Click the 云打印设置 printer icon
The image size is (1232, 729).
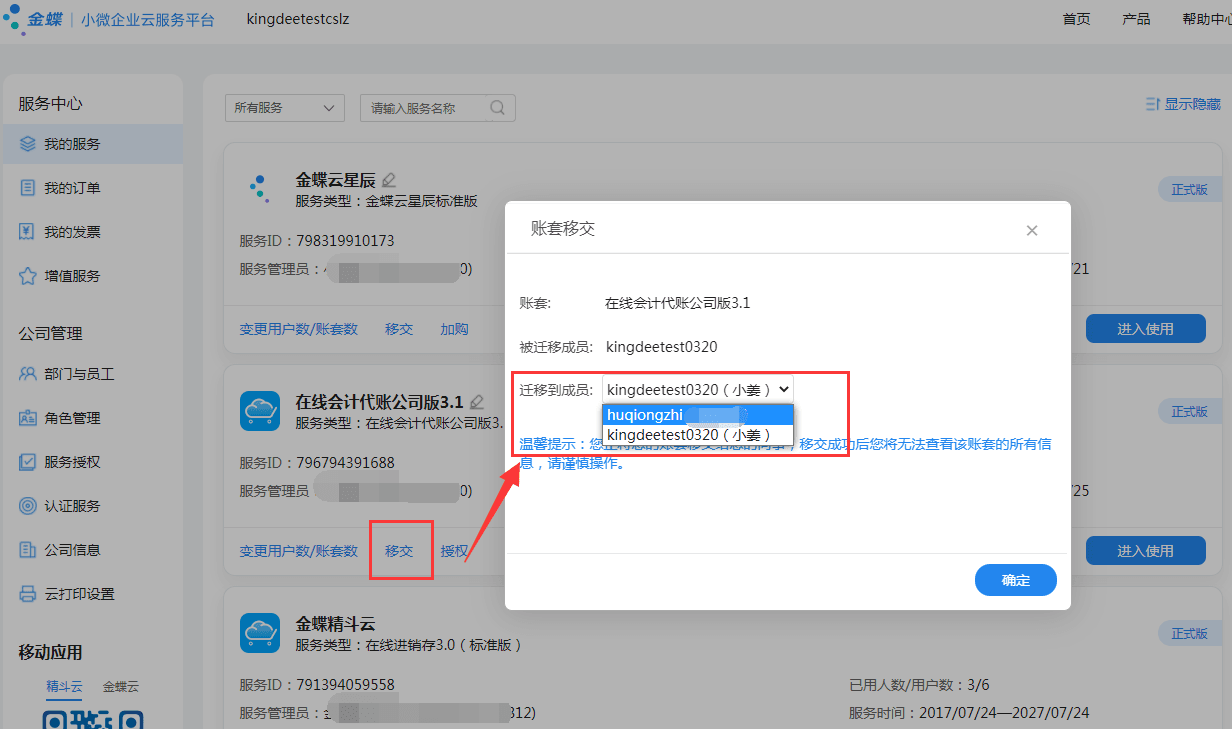tap(27, 594)
